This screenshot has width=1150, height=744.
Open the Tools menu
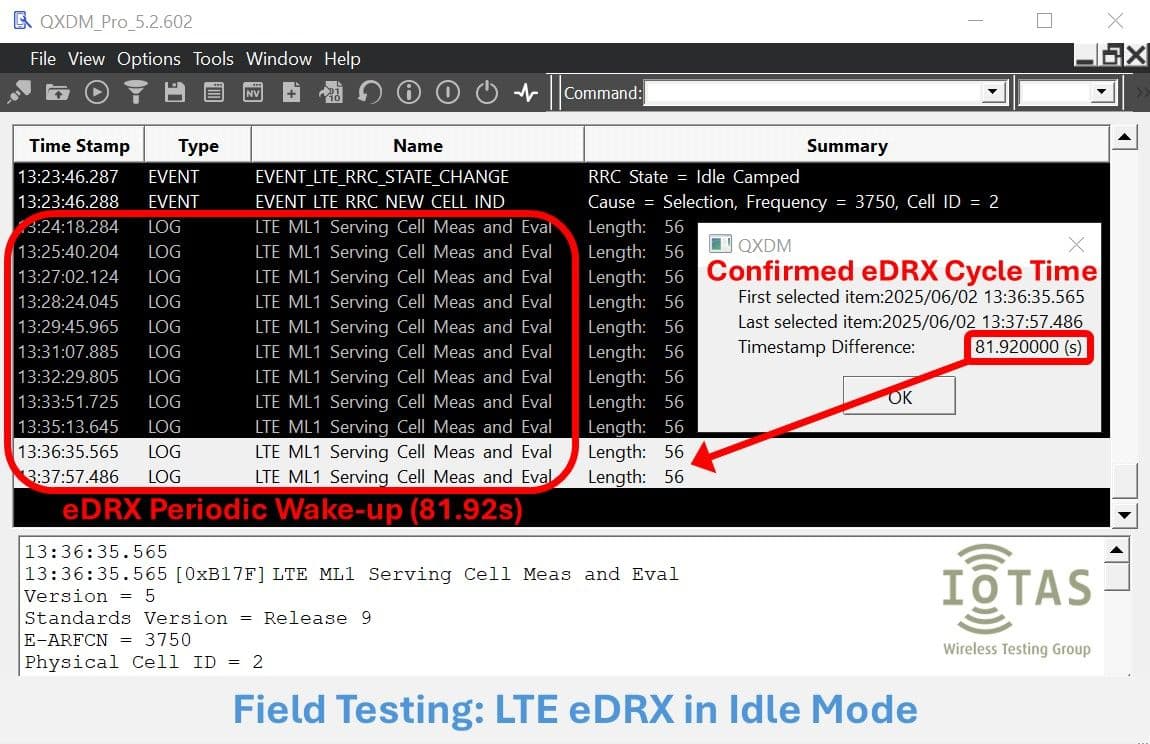(213, 59)
